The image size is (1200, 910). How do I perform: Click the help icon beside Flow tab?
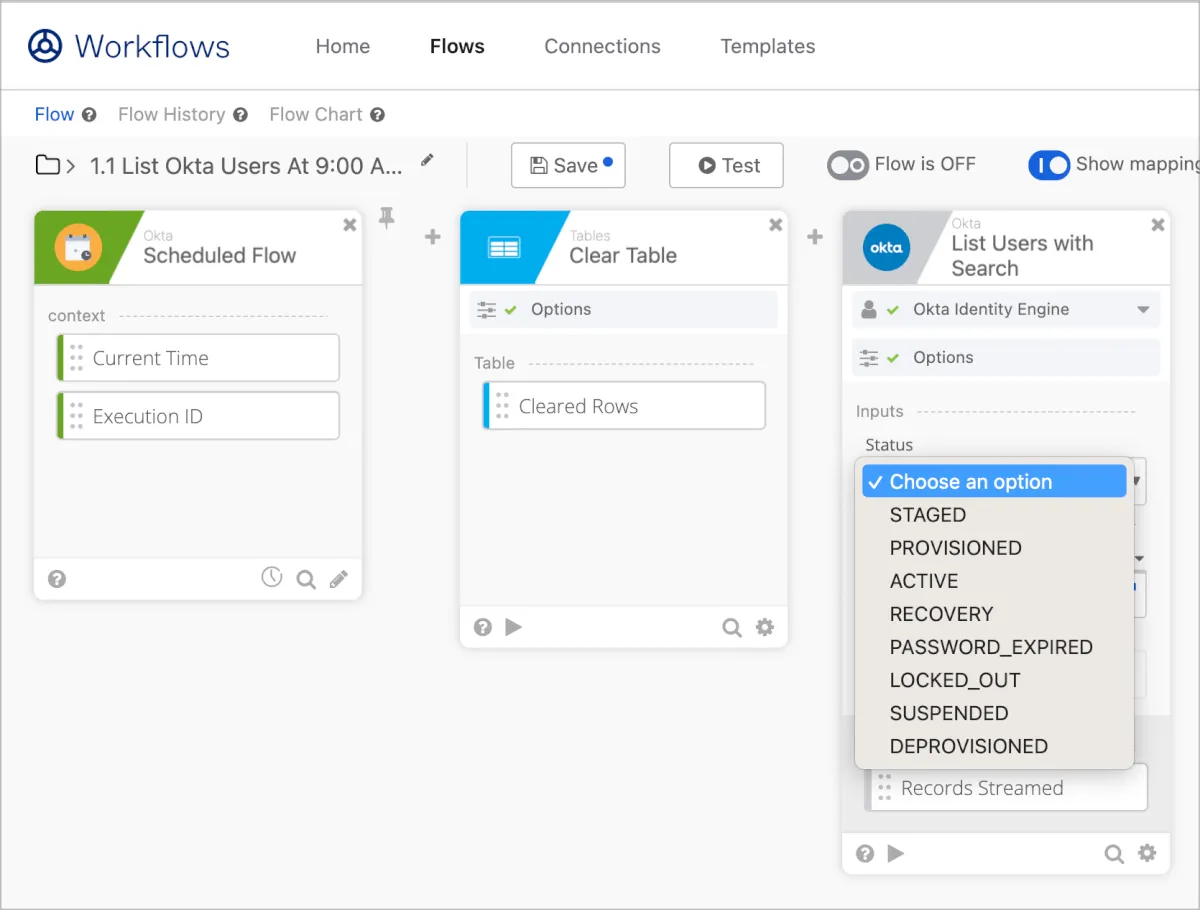[89, 115]
